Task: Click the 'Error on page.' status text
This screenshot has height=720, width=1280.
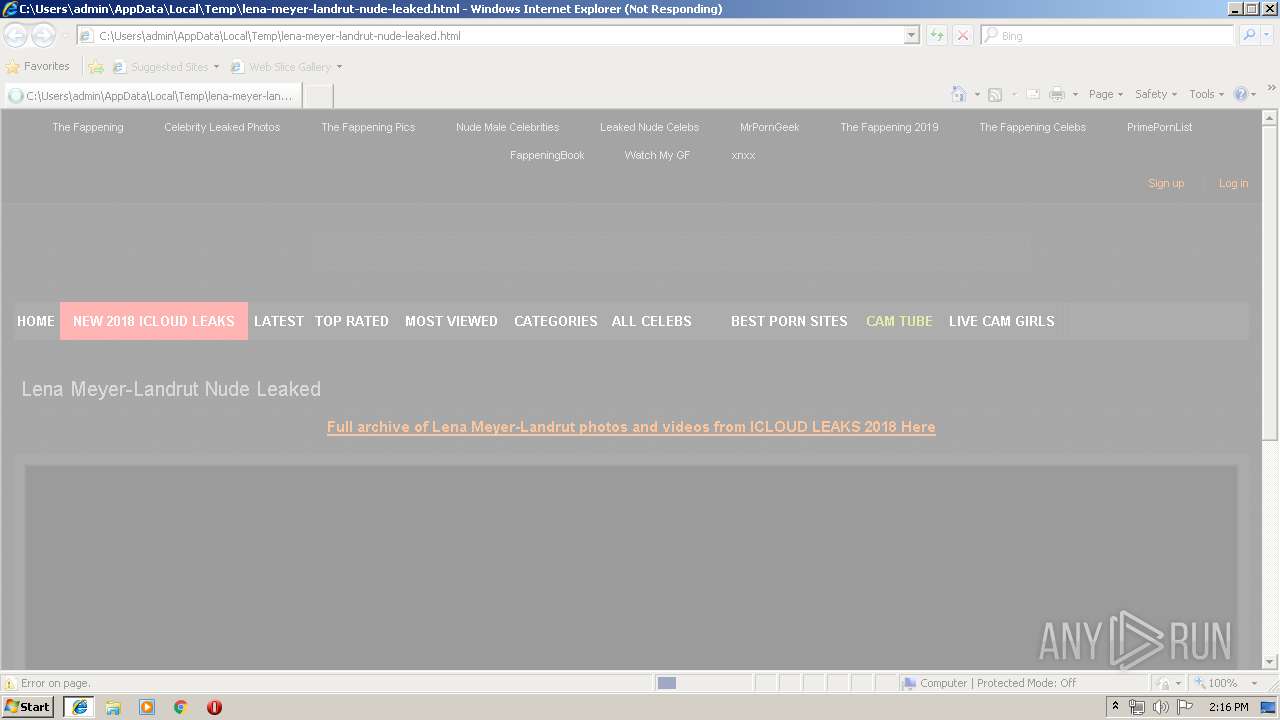Action: (56, 683)
